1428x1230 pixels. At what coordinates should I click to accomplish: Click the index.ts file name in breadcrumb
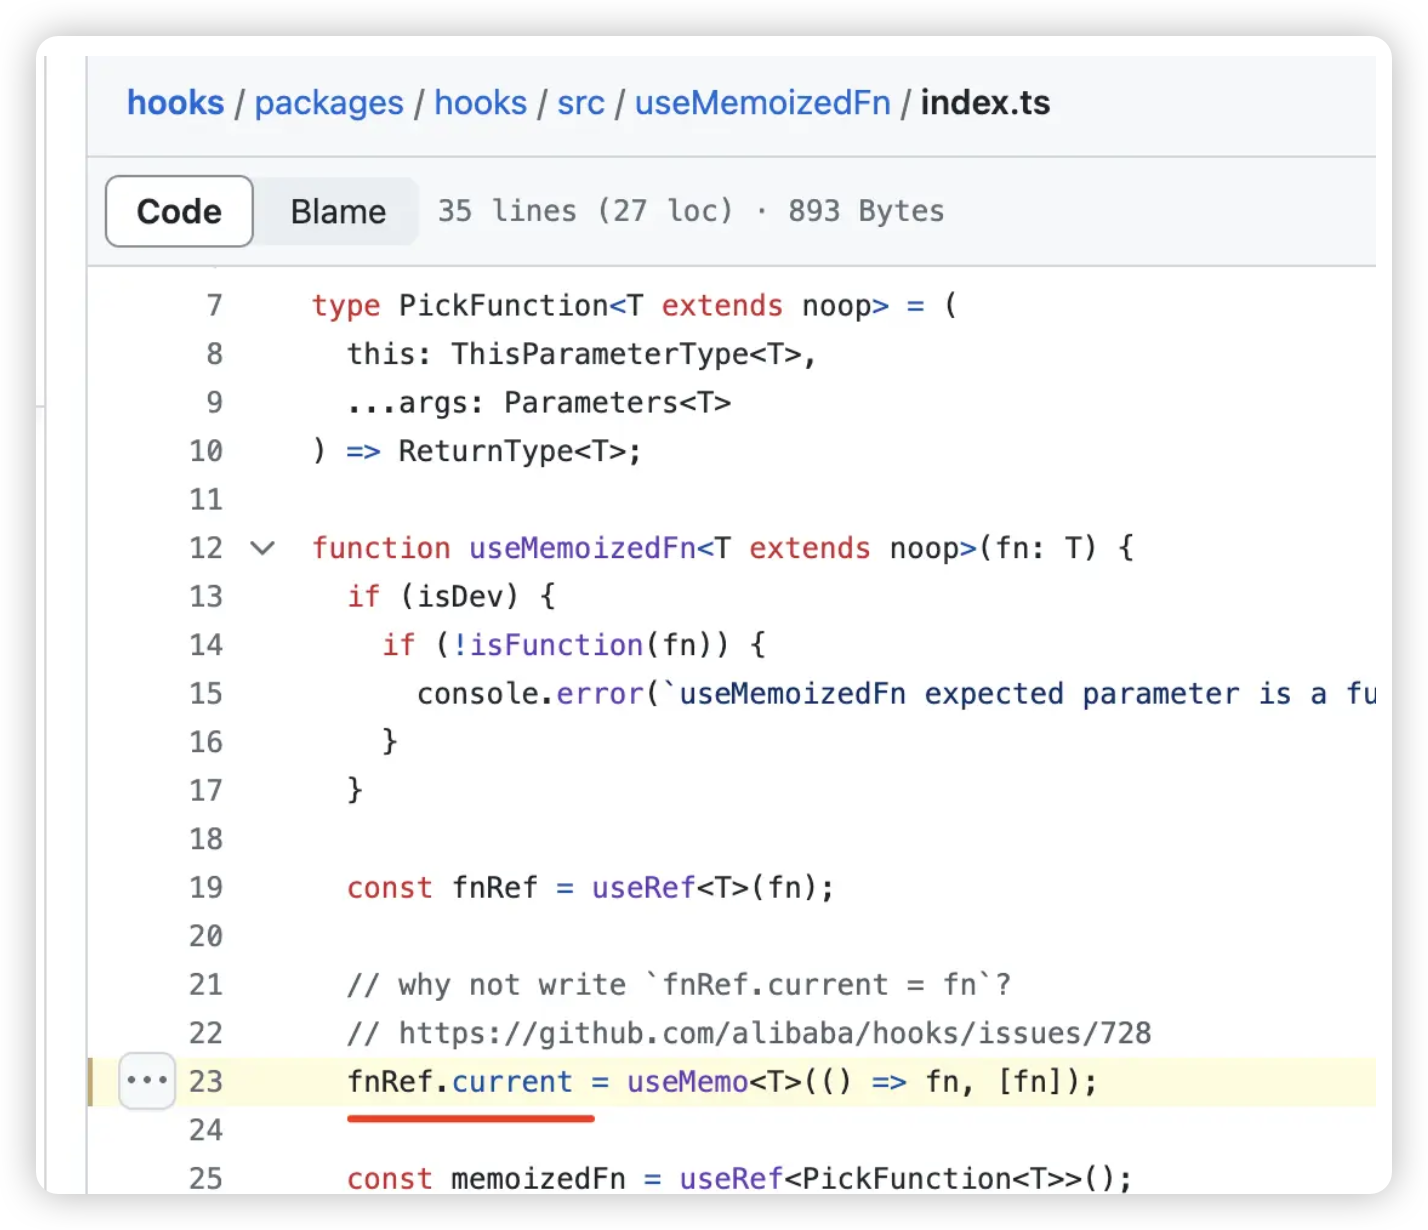coord(985,103)
